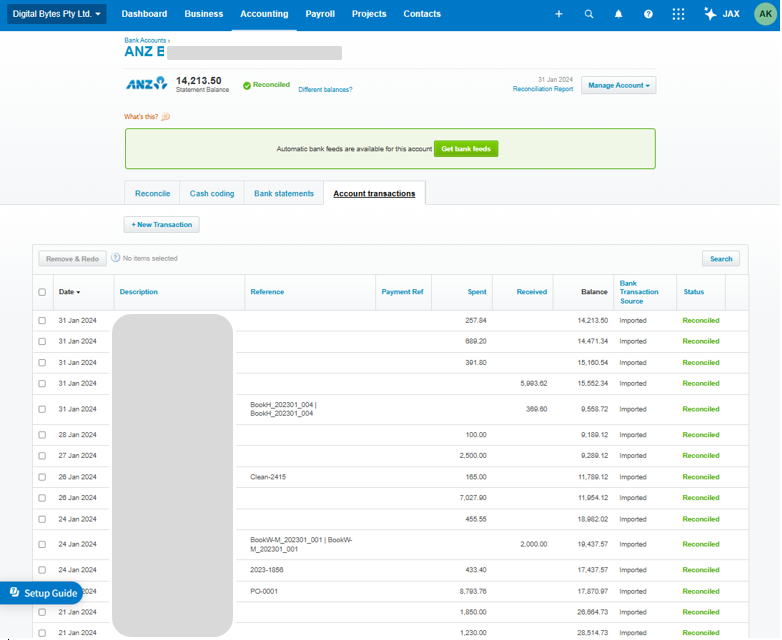Click the Search button above the table
This screenshot has height=640, width=782.
point(721,258)
